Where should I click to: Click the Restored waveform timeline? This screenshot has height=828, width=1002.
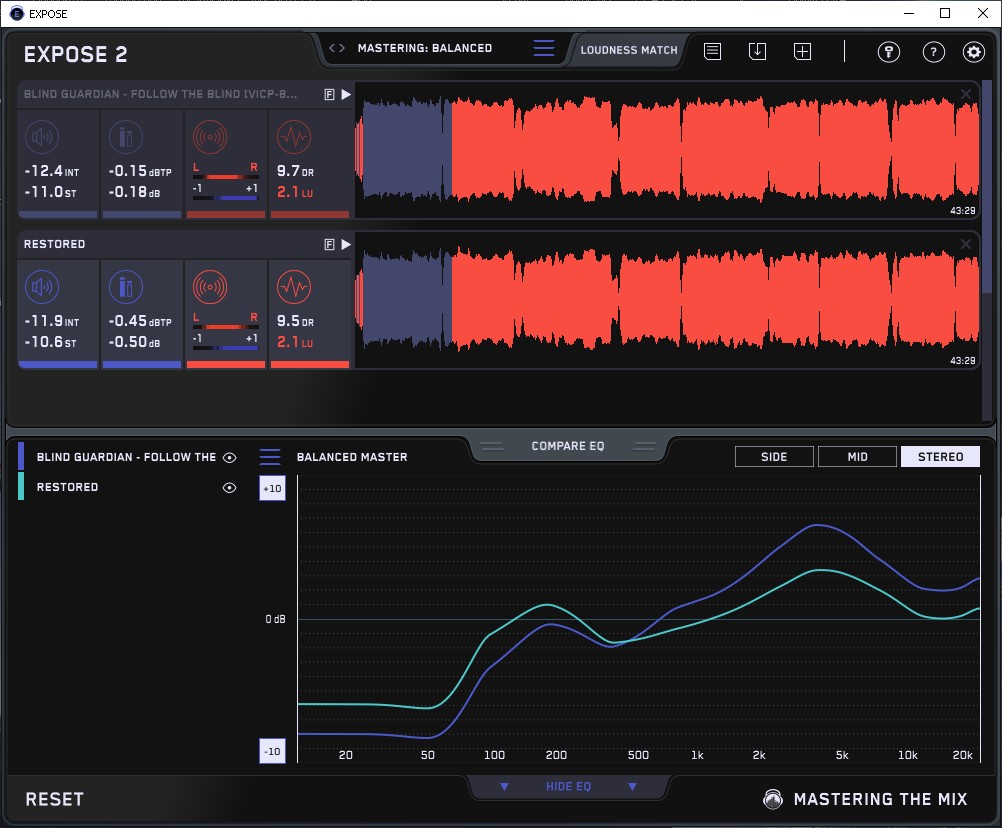667,300
